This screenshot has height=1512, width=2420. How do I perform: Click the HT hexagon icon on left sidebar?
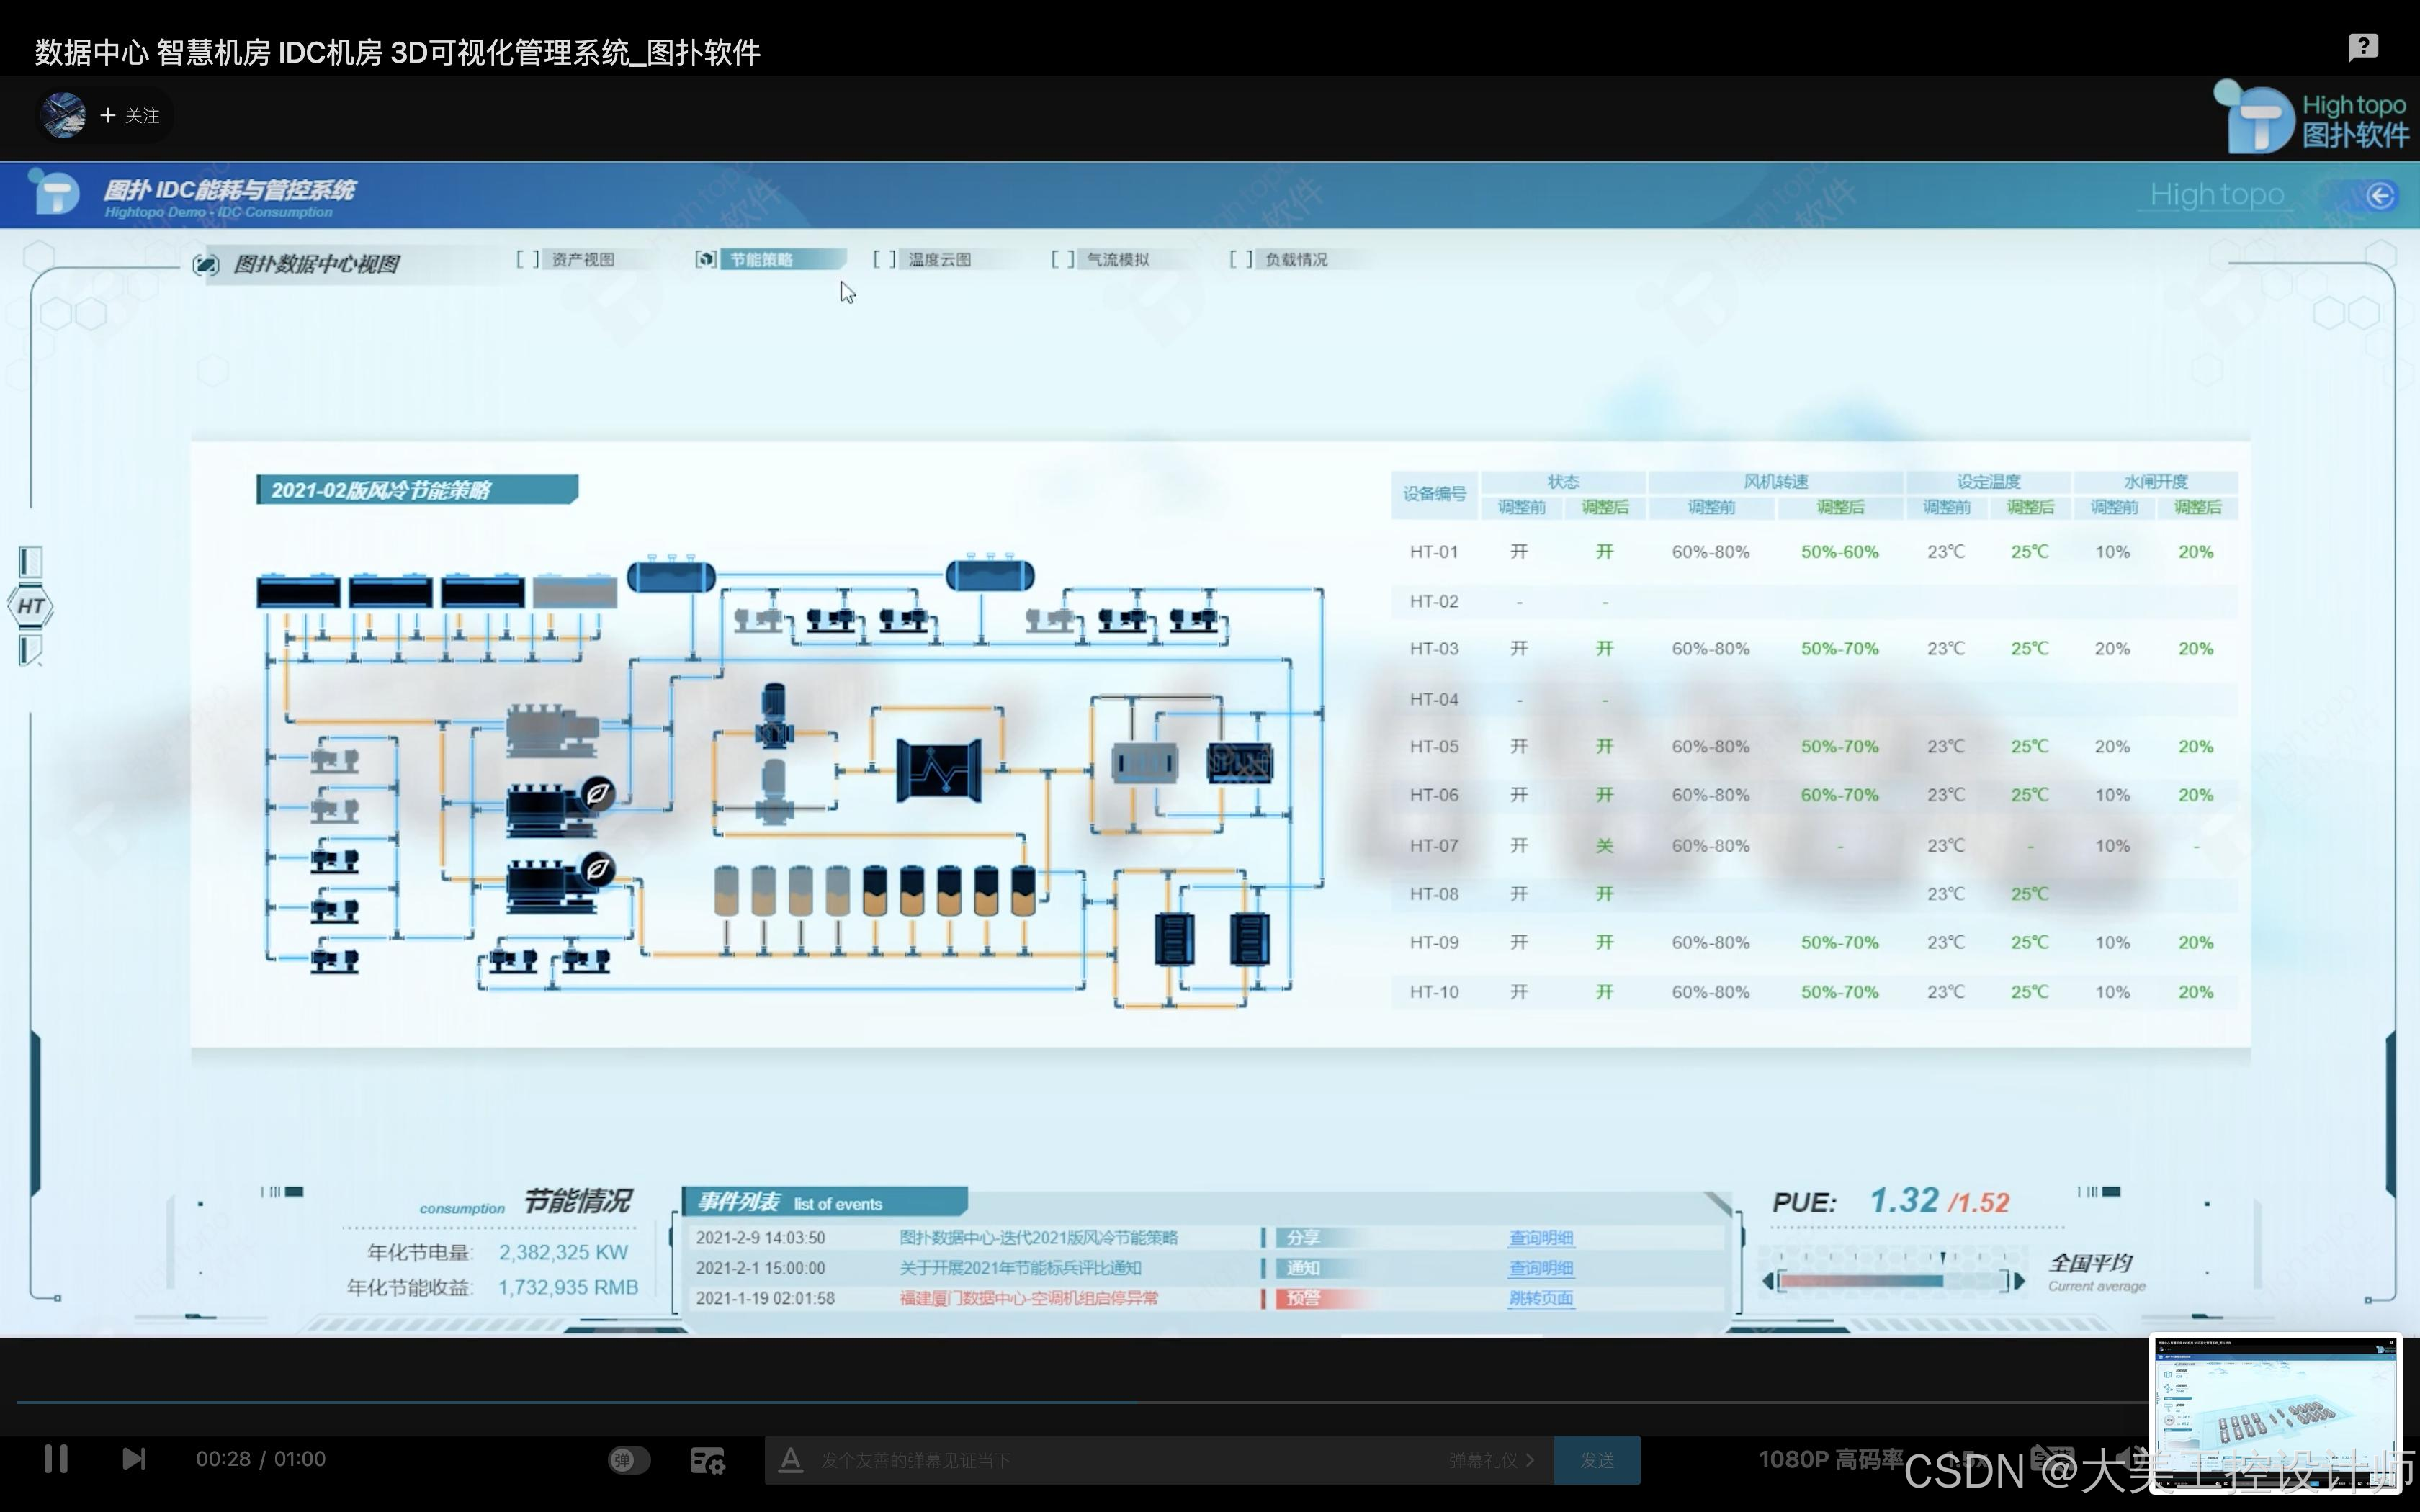click(x=31, y=606)
